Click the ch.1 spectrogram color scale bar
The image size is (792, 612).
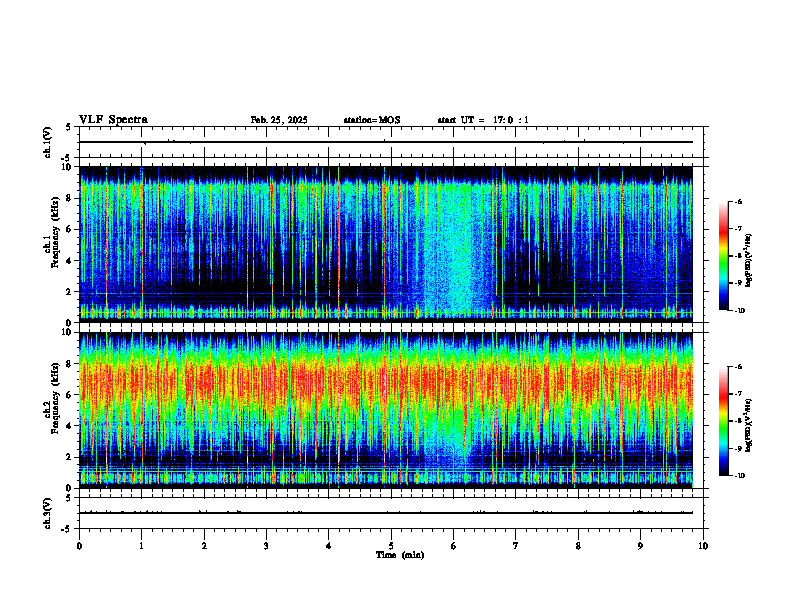(x=723, y=256)
